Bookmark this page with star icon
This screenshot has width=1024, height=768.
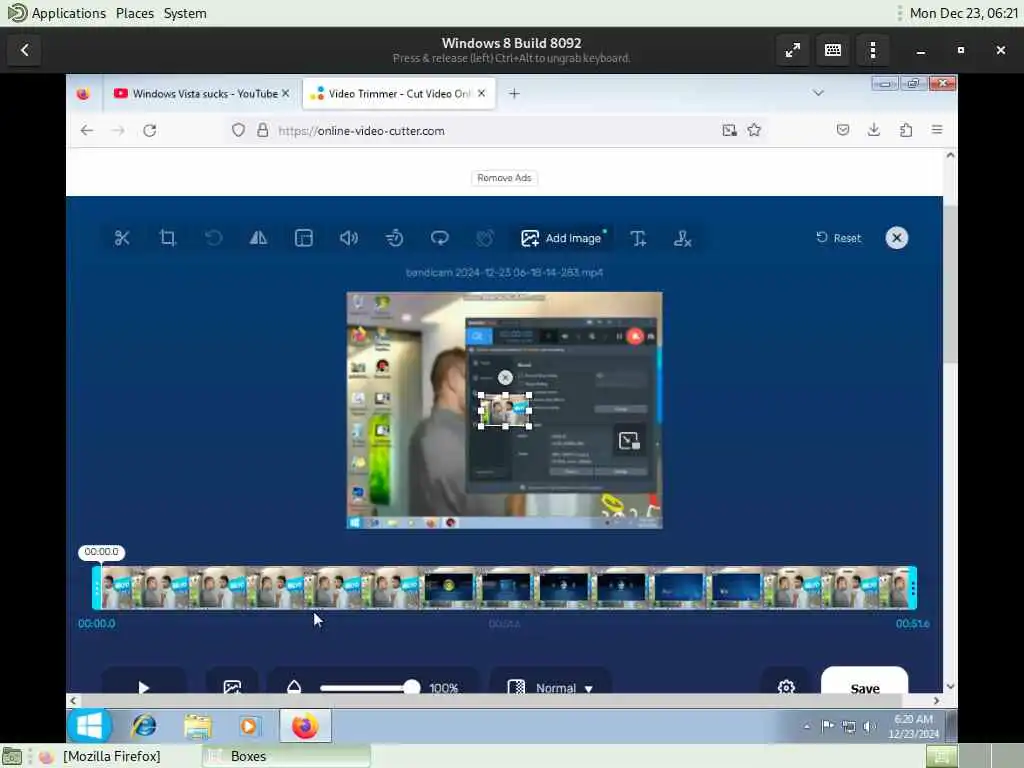point(754,130)
